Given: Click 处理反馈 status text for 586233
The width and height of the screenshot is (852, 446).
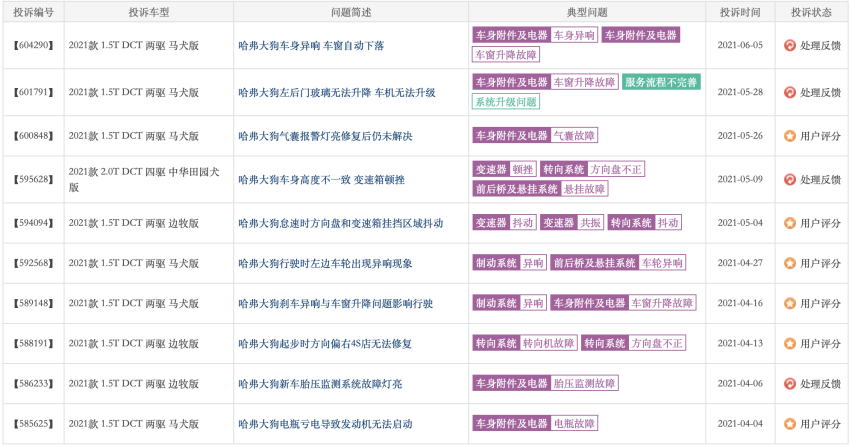Looking at the screenshot, I should coord(820,384).
